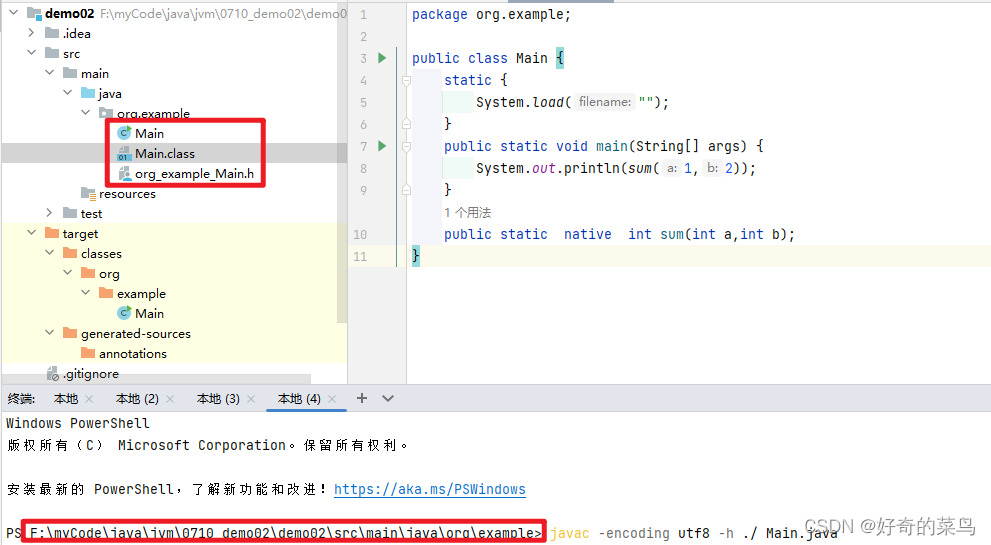Select the resources folder
The height and width of the screenshot is (545, 991).
point(127,194)
